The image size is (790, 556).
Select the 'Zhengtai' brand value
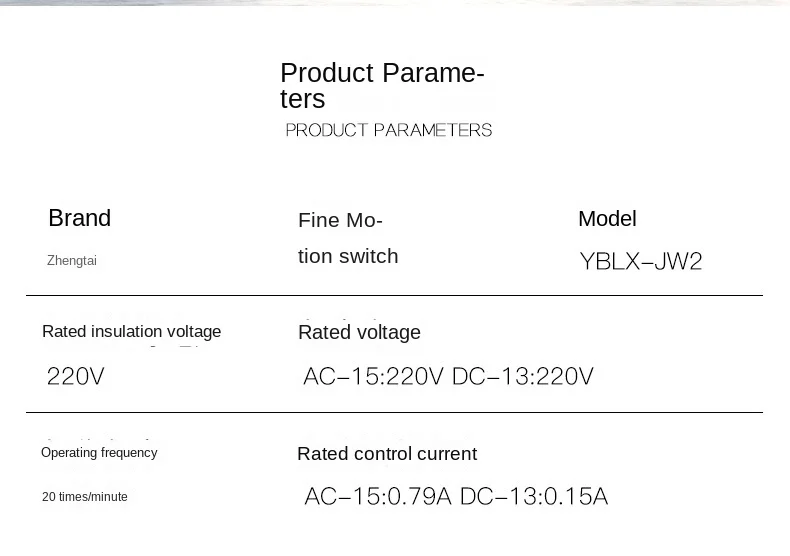pyautogui.click(x=72, y=261)
